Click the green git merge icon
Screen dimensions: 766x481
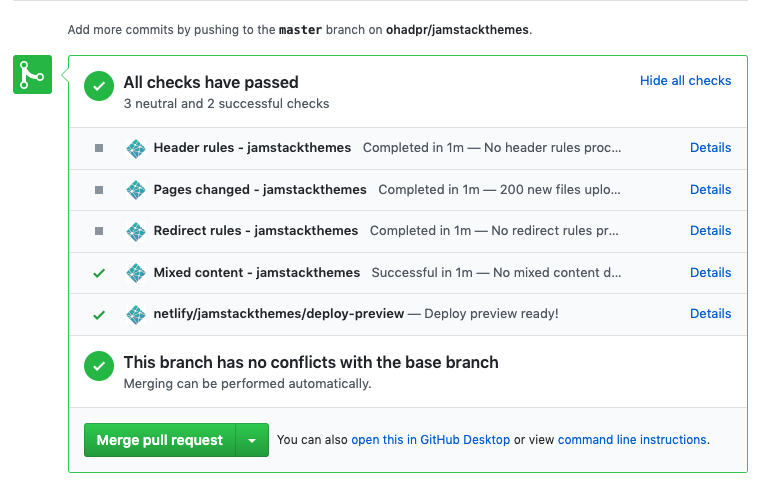coord(32,75)
